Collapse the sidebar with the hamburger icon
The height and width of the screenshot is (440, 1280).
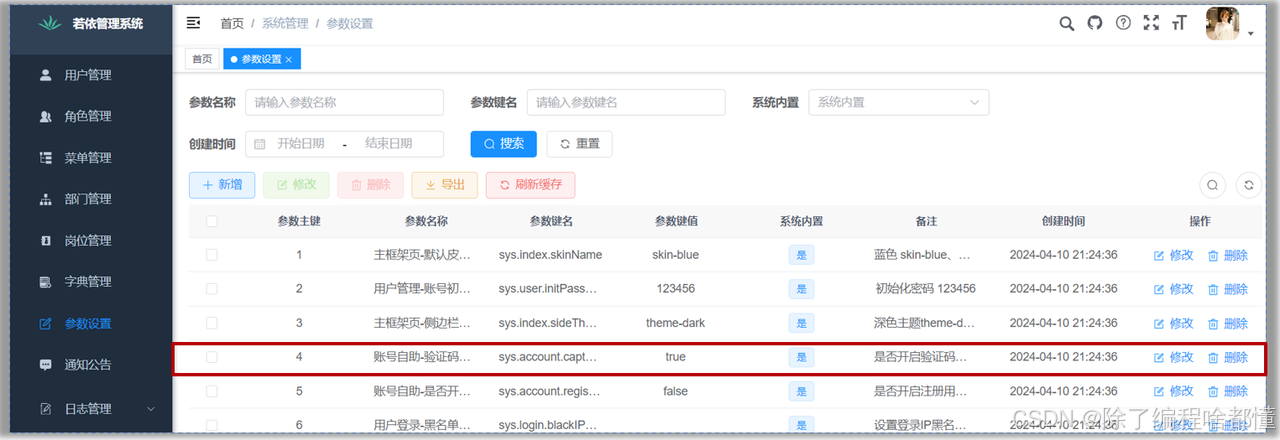point(194,22)
